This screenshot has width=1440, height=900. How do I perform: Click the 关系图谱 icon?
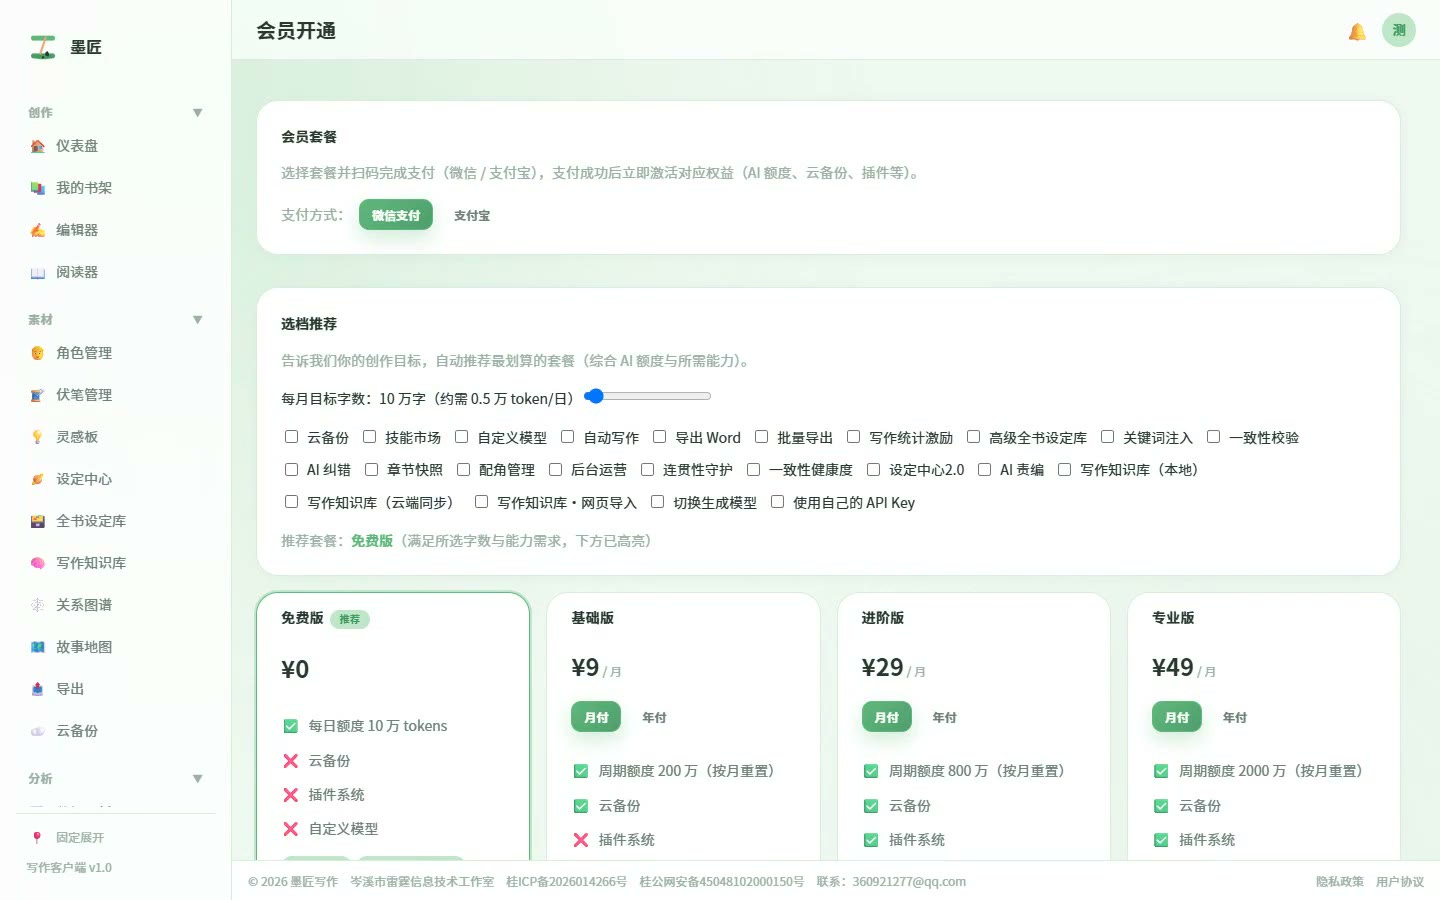tap(37, 605)
